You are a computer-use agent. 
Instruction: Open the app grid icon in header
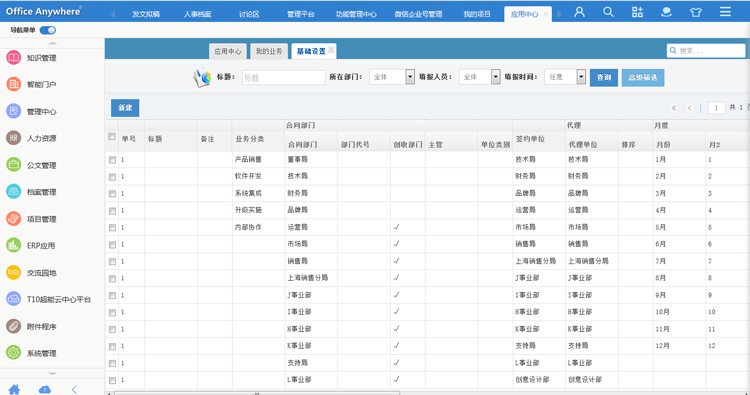tap(637, 12)
